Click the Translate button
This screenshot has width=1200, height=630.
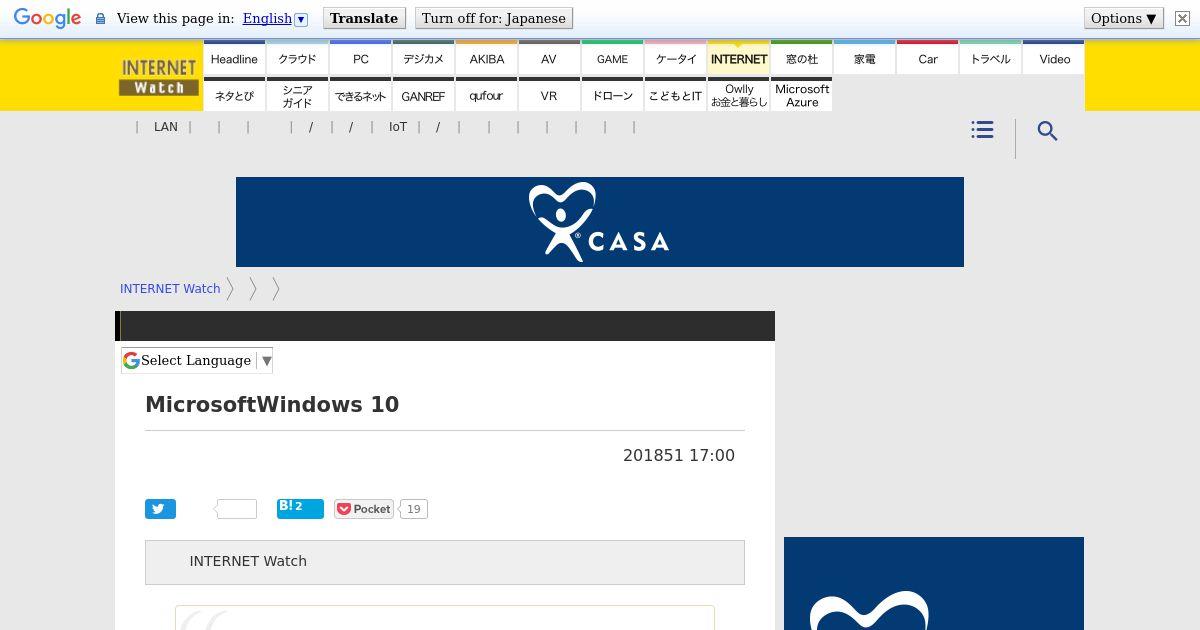tap(364, 18)
